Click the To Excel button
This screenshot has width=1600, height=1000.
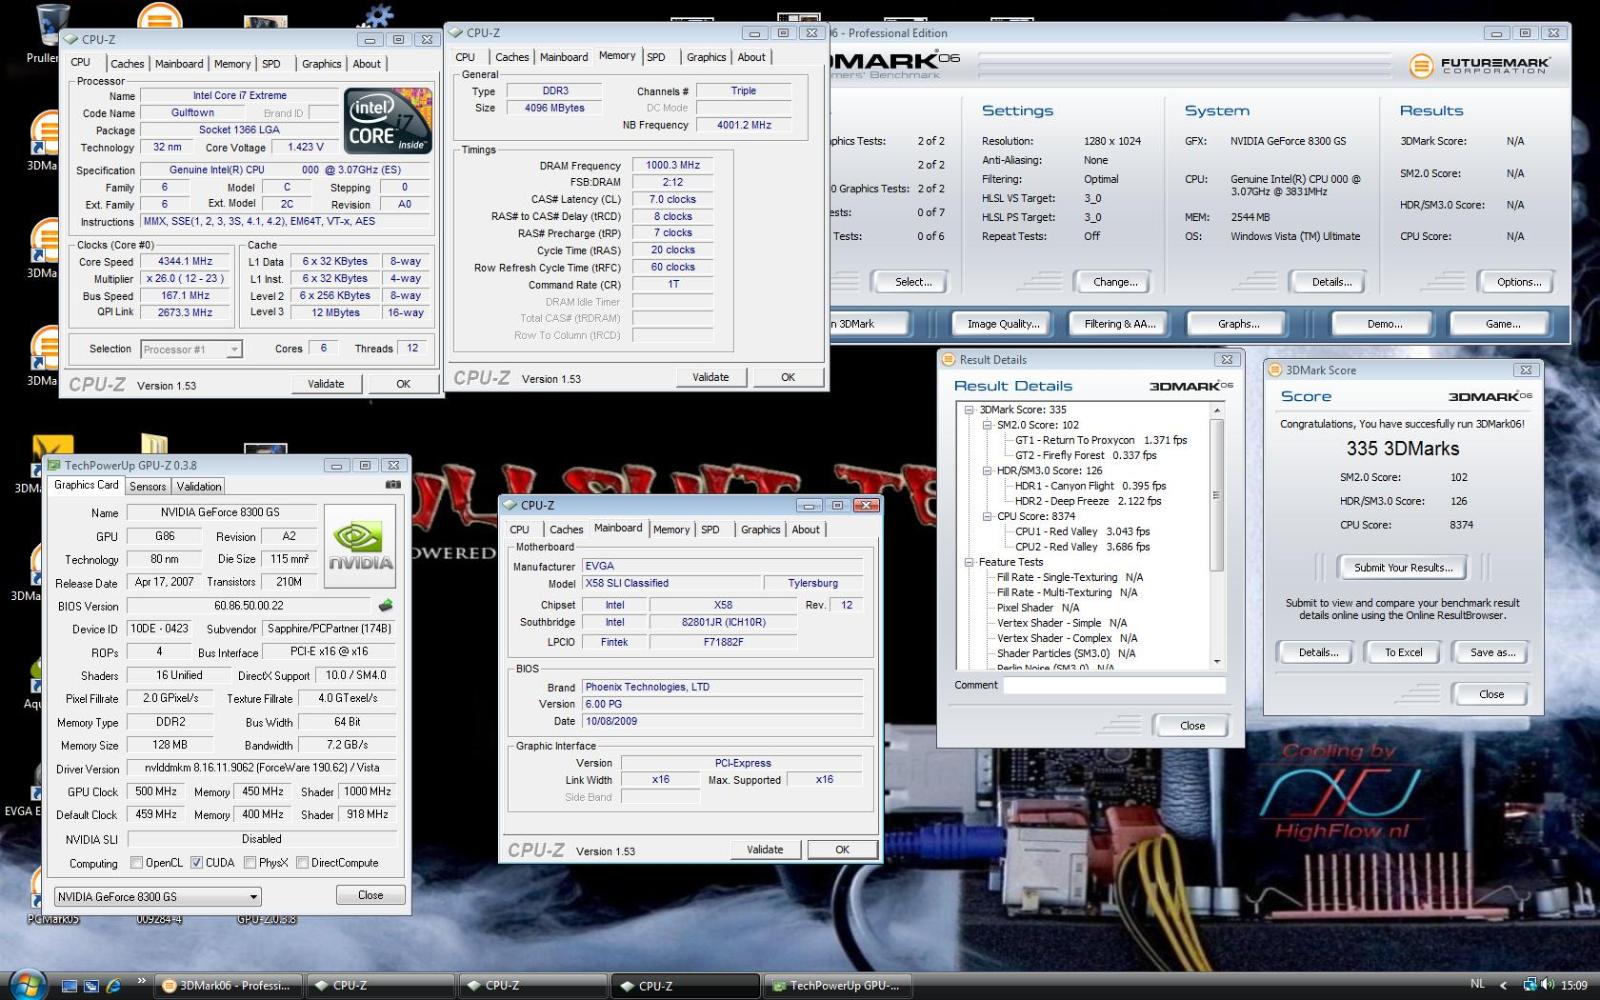tap(1403, 652)
